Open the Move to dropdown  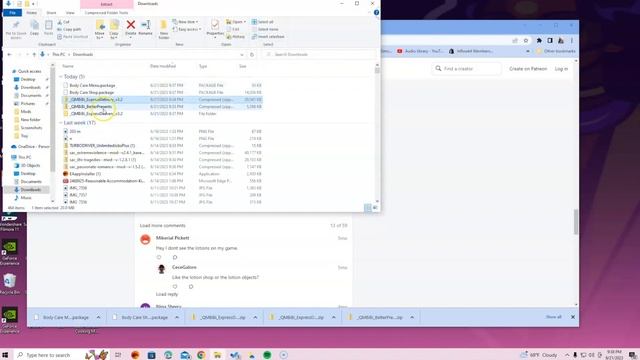point(100,35)
